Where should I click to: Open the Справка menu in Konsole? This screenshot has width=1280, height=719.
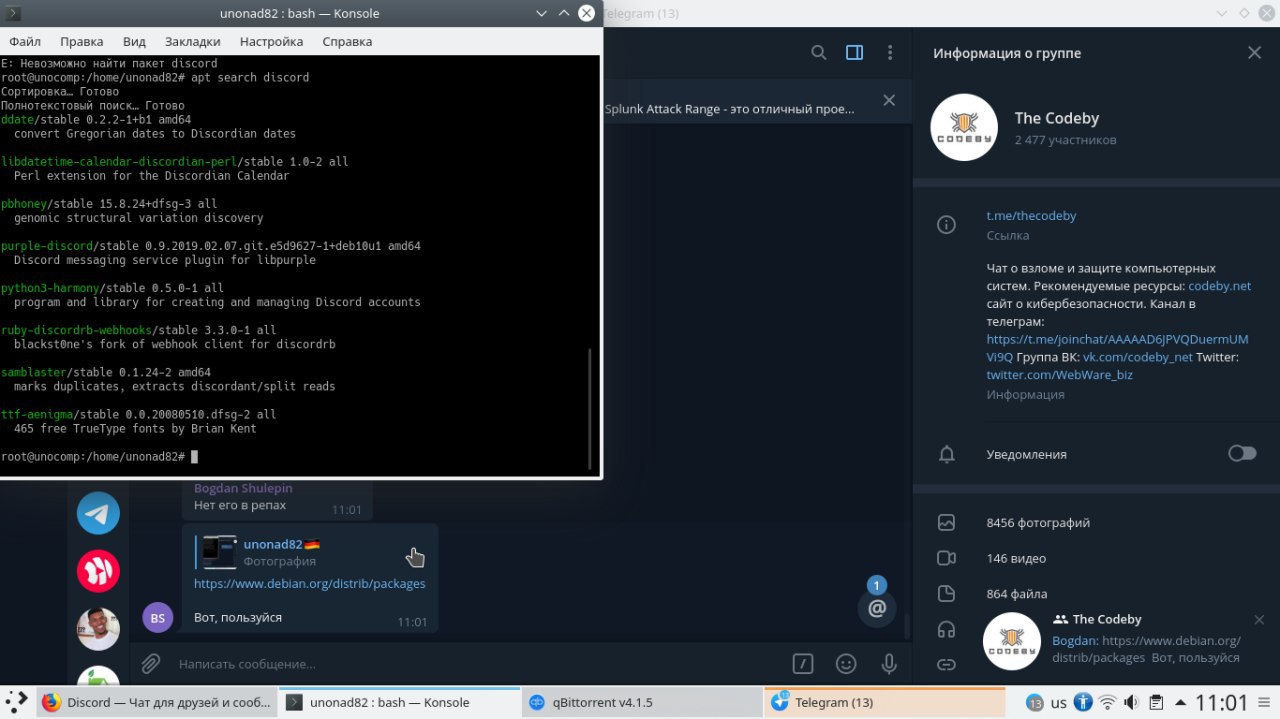[x=347, y=41]
